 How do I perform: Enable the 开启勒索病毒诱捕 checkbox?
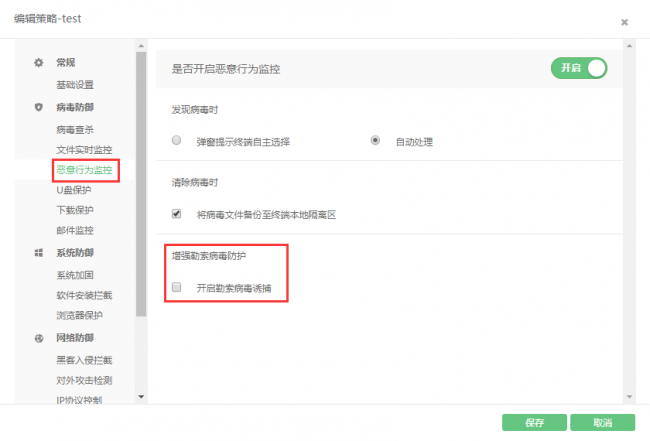[x=177, y=287]
